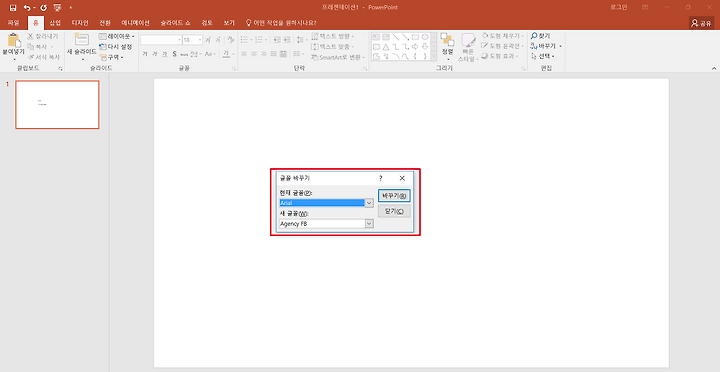The width and height of the screenshot is (720, 372).
Task: Switch to the 보기 (View) tab
Action: pos(229,23)
